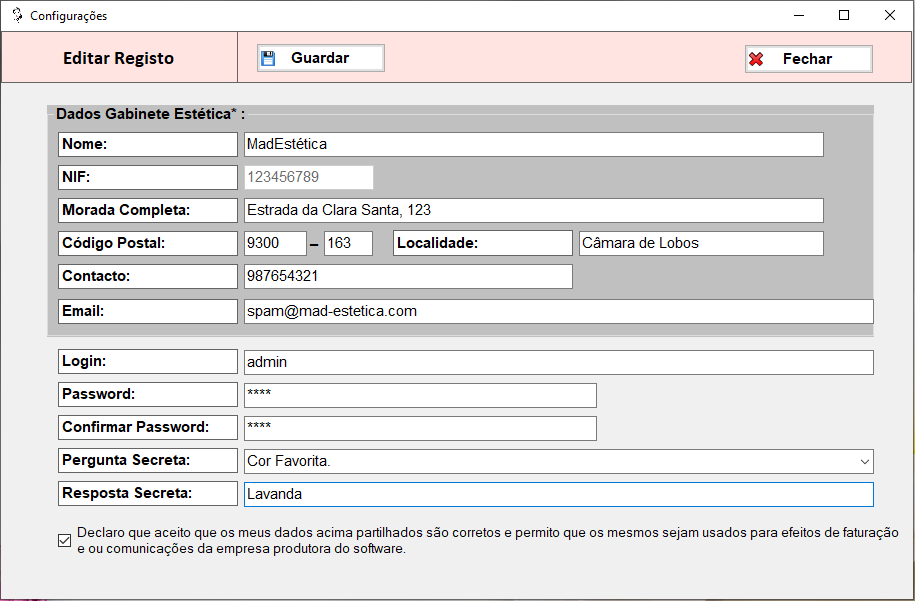Expand the Pergunta Secreta dropdown arrow
Image resolution: width=915 pixels, height=601 pixels.
click(864, 461)
